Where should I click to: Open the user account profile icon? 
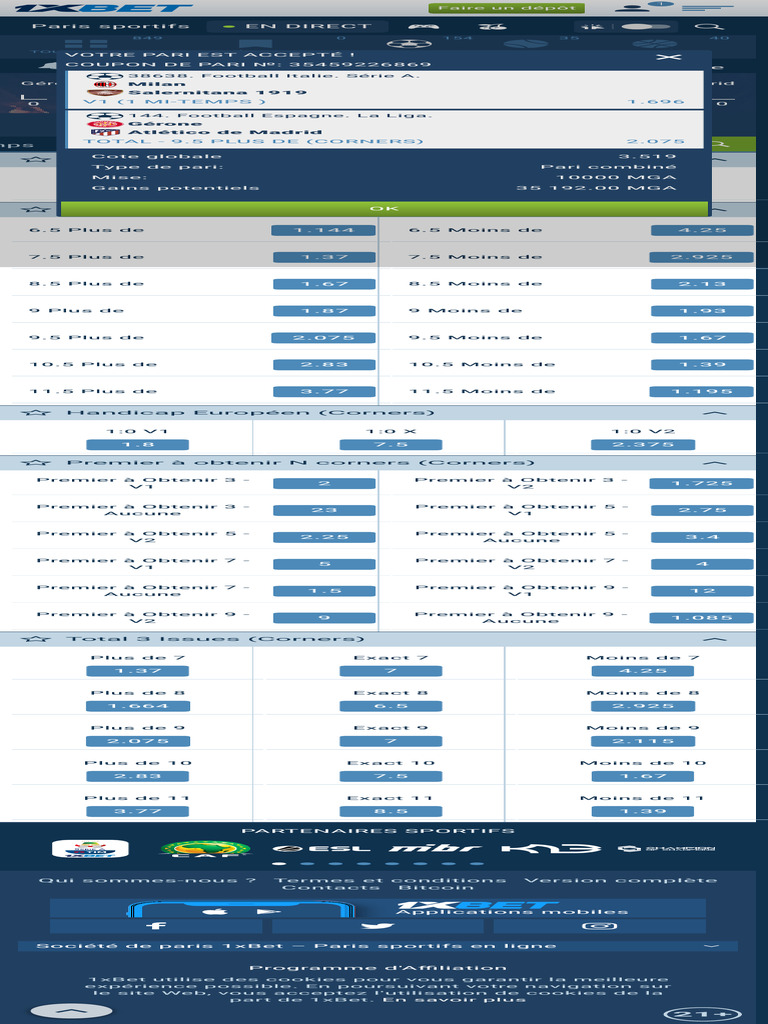coord(632,8)
